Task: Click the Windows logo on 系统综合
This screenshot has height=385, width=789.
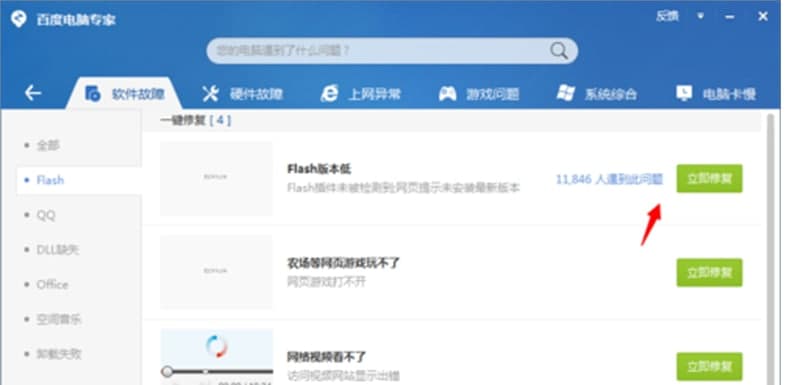Action: click(566, 93)
